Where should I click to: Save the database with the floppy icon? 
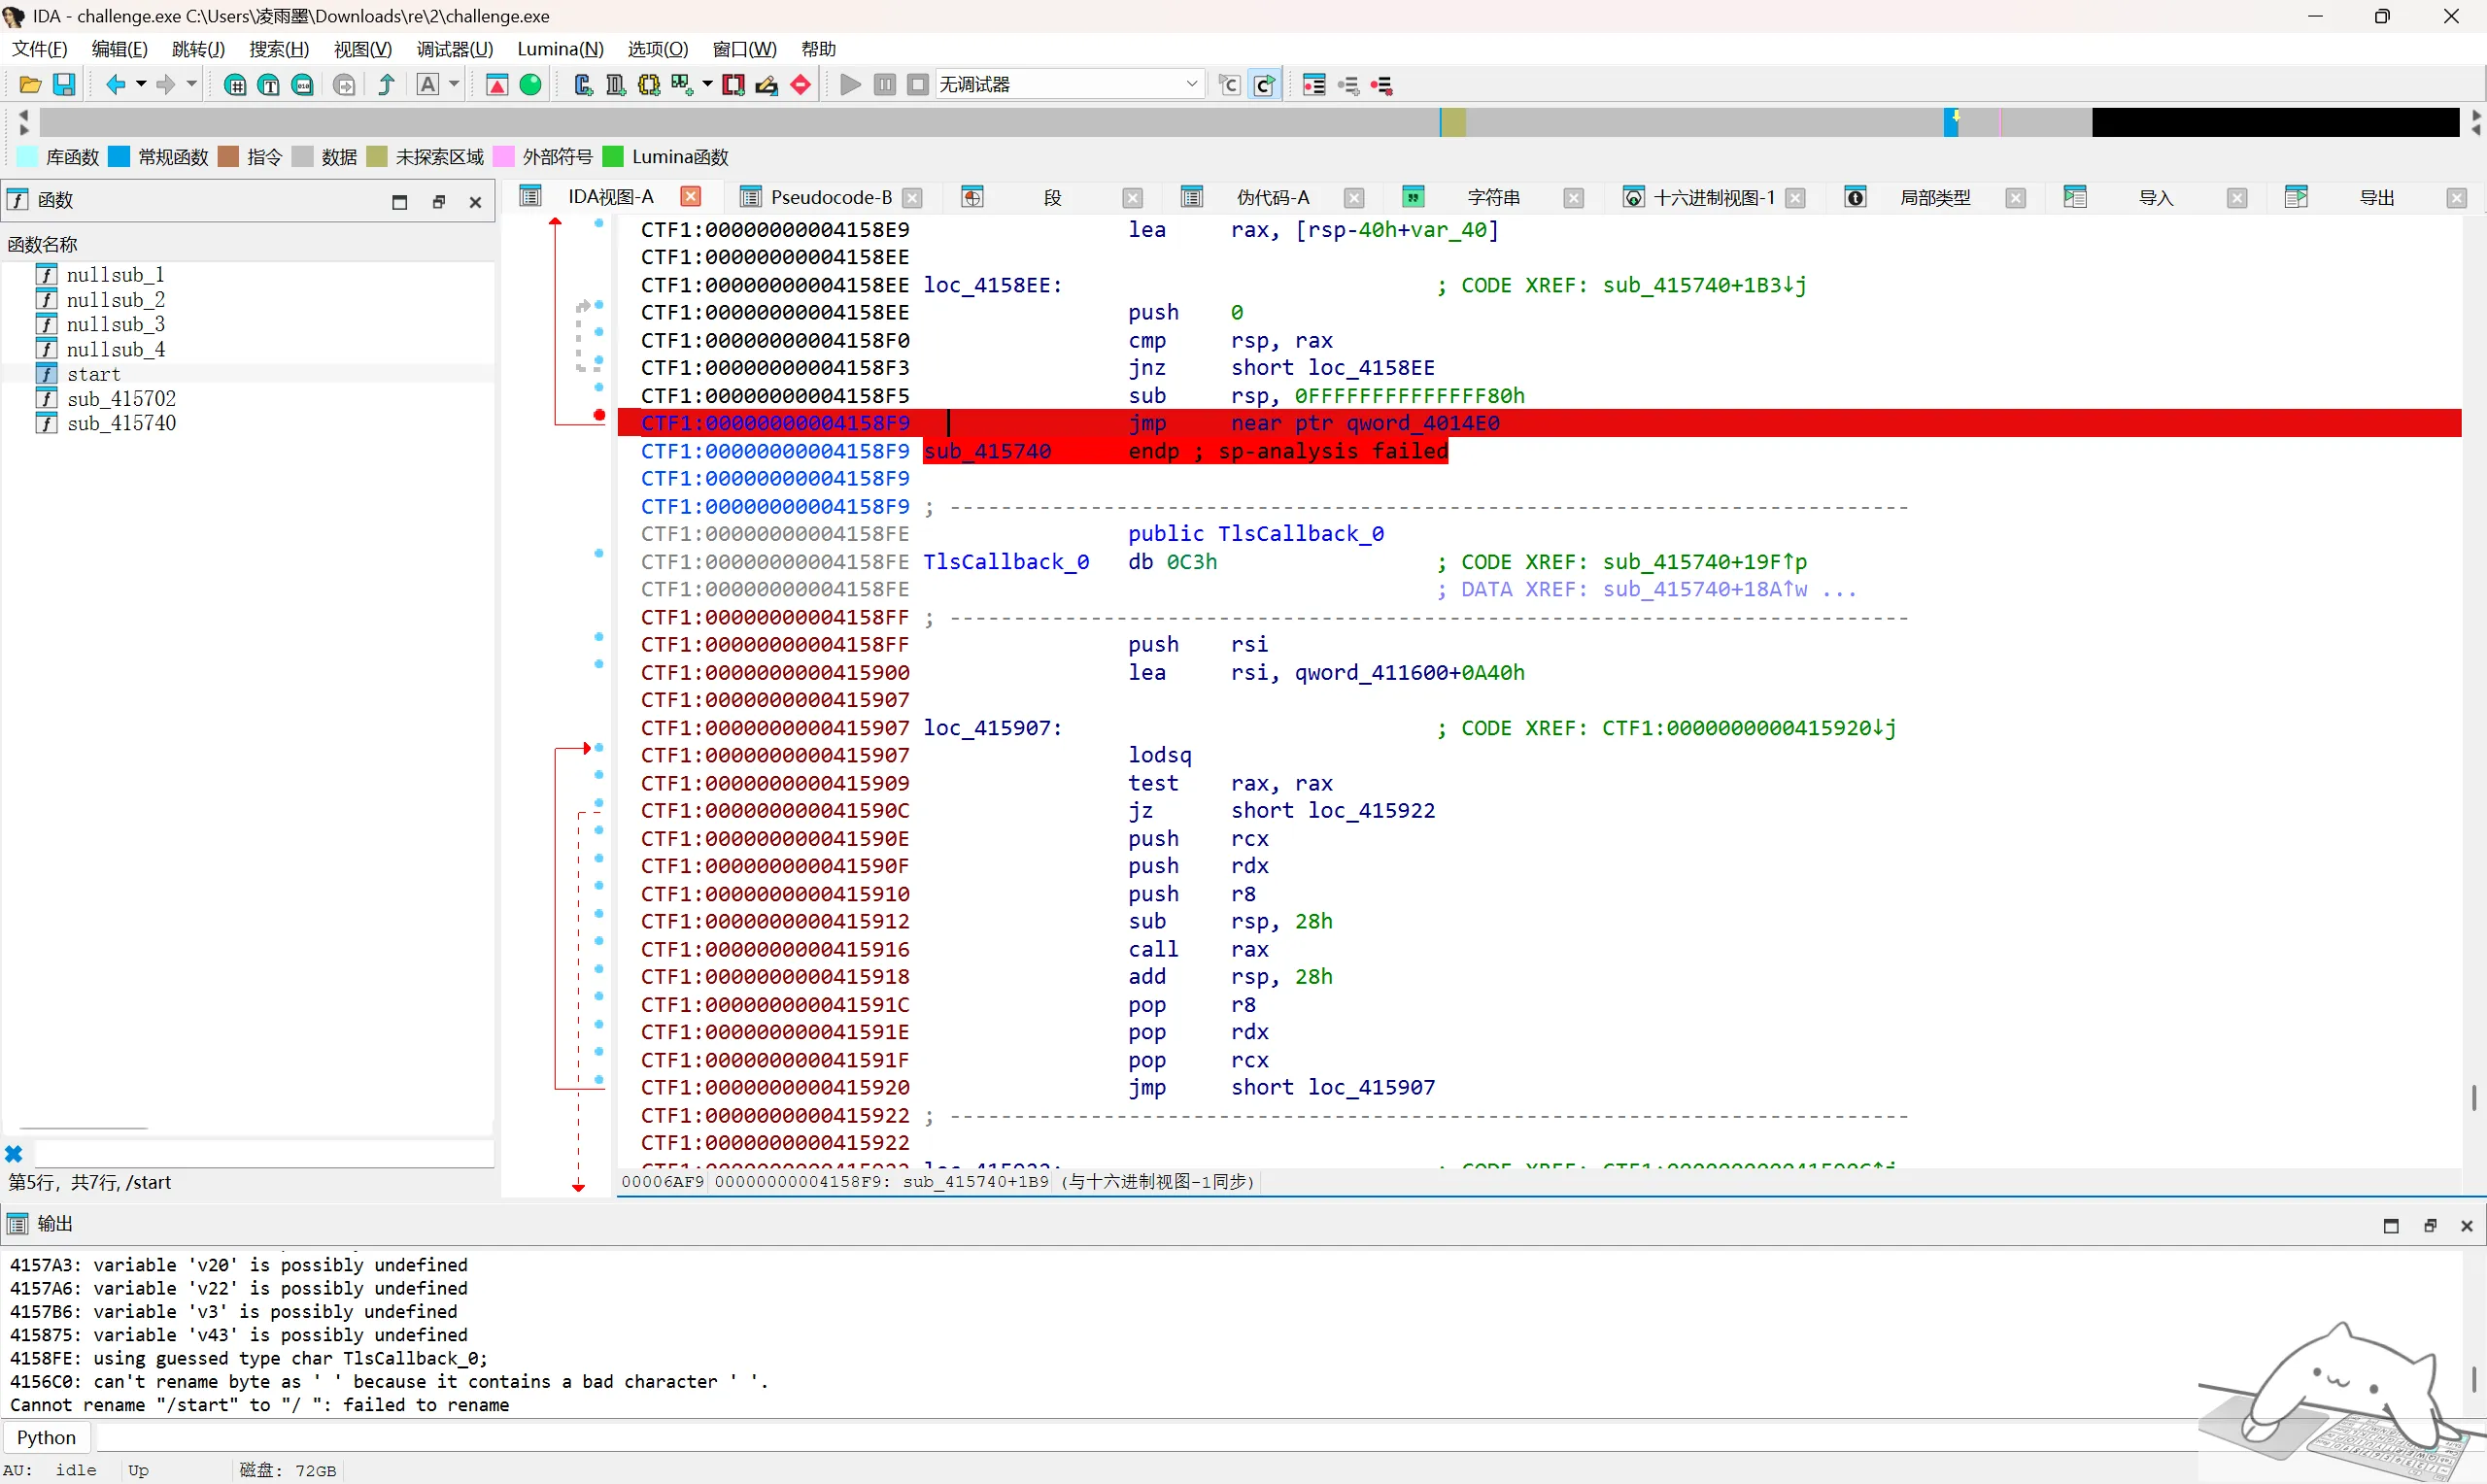click(x=64, y=85)
